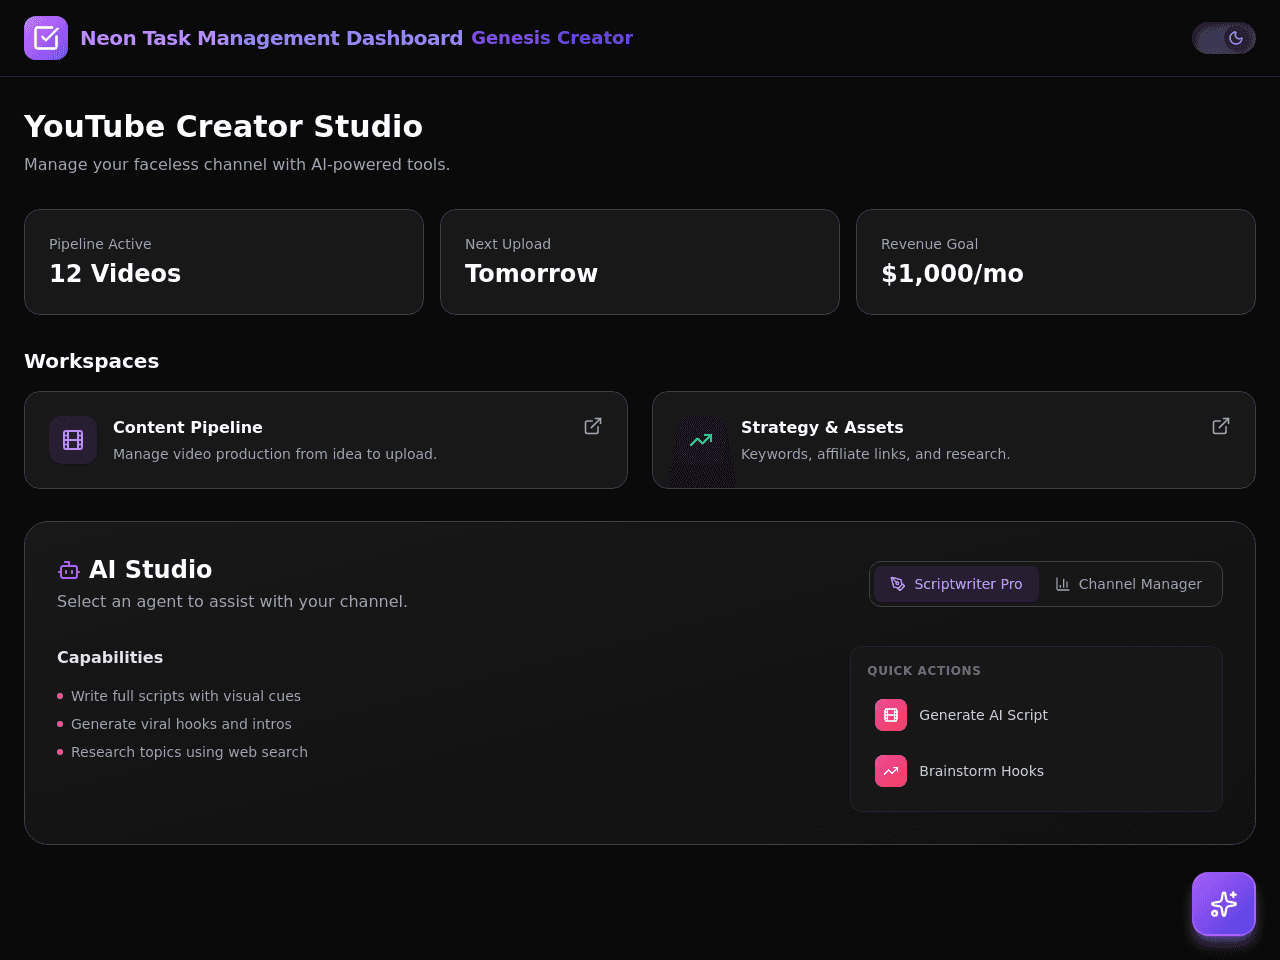Toggle the dark mode moon switch

click(1224, 38)
